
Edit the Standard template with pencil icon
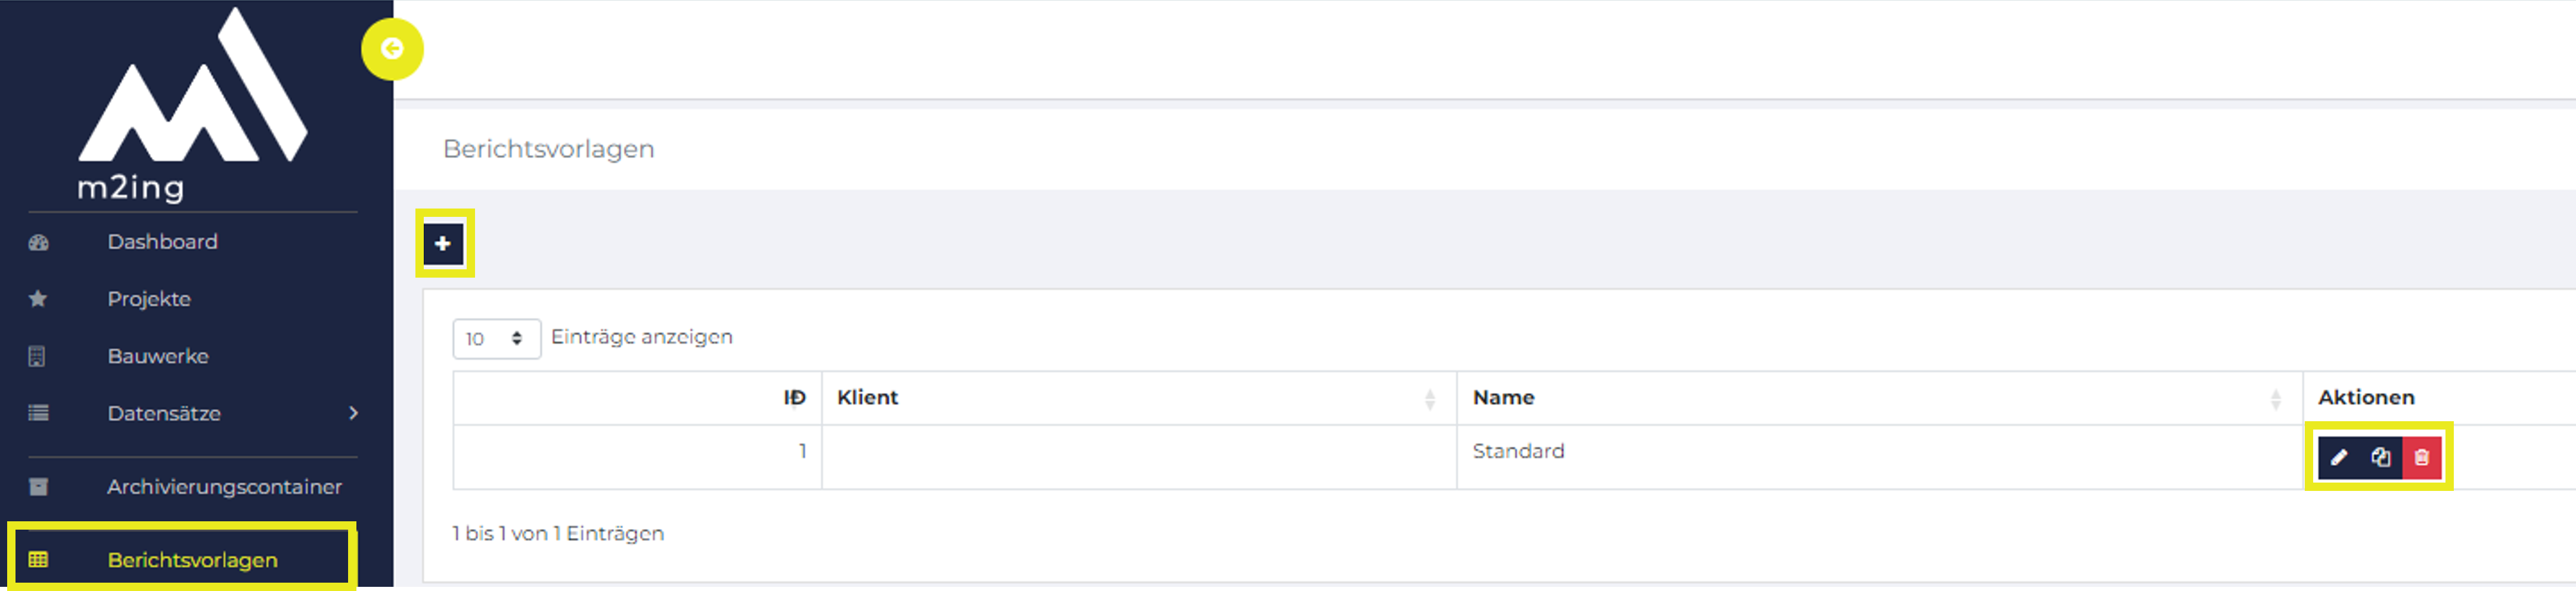[2339, 458]
